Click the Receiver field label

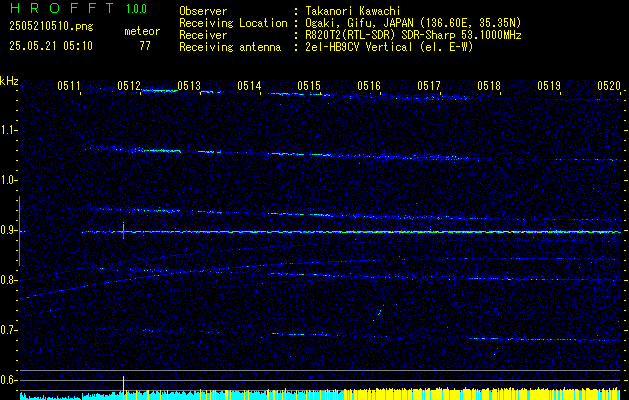(203, 35)
